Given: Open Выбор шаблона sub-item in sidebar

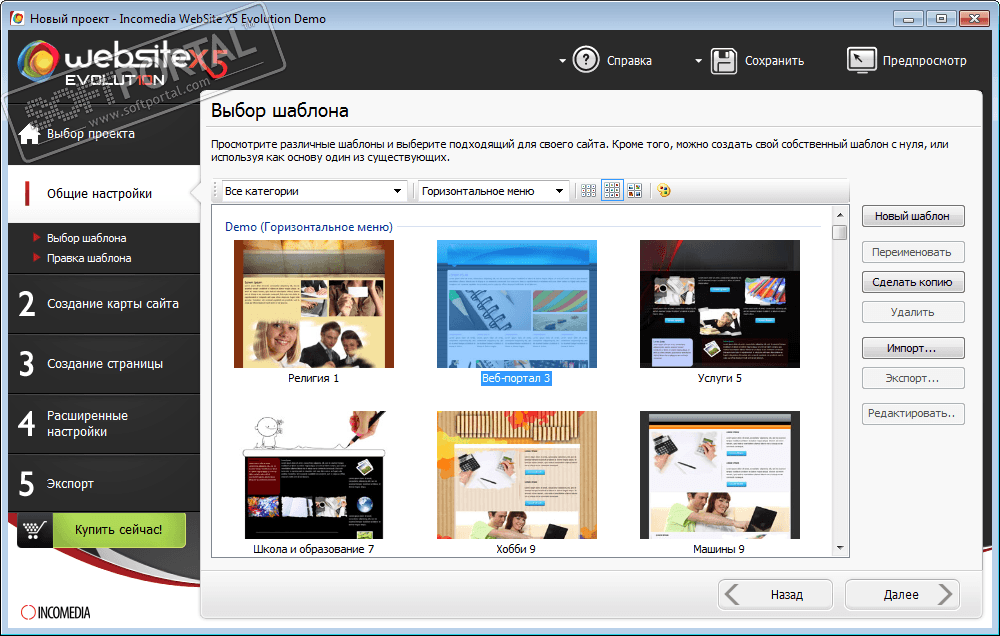Looking at the screenshot, I should (x=86, y=238).
